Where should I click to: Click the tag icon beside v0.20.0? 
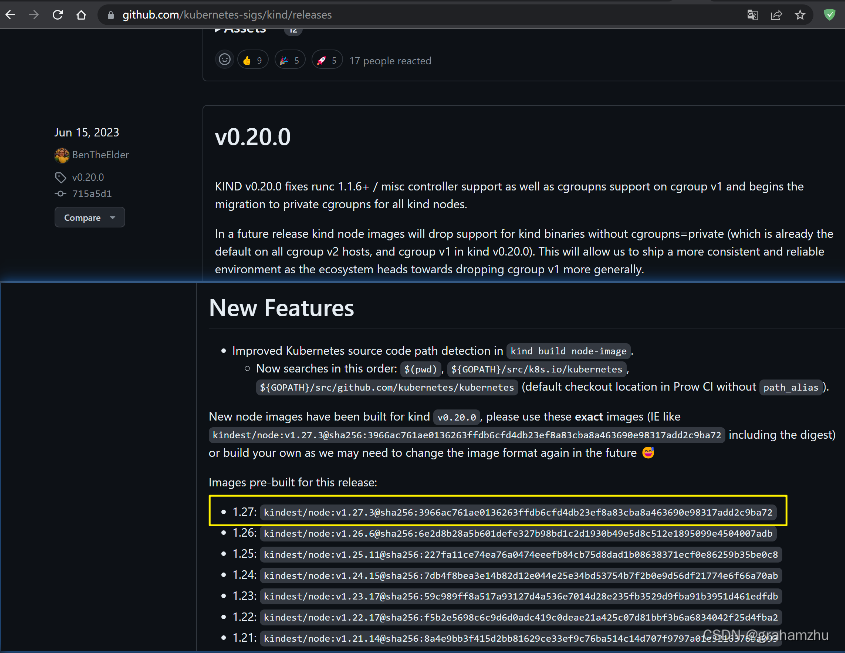coord(60,177)
